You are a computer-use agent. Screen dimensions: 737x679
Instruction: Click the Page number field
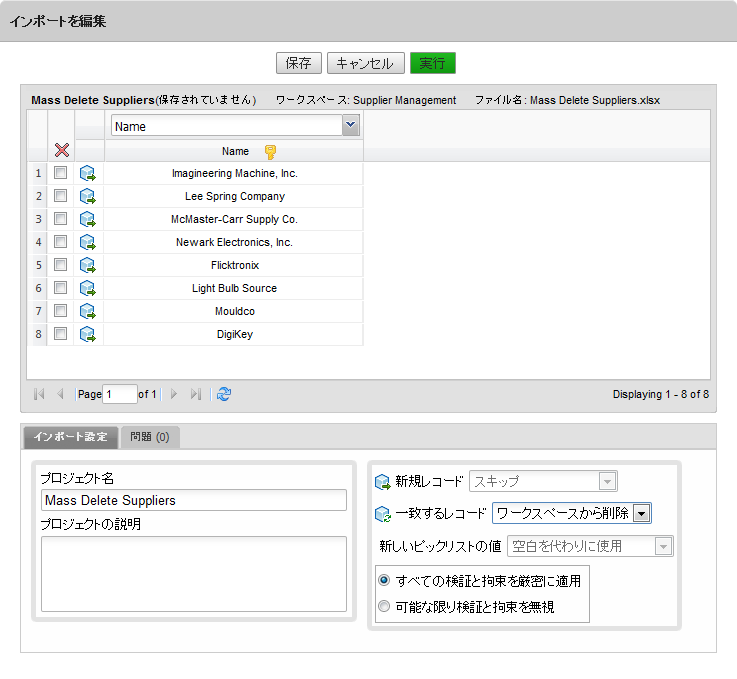120,394
